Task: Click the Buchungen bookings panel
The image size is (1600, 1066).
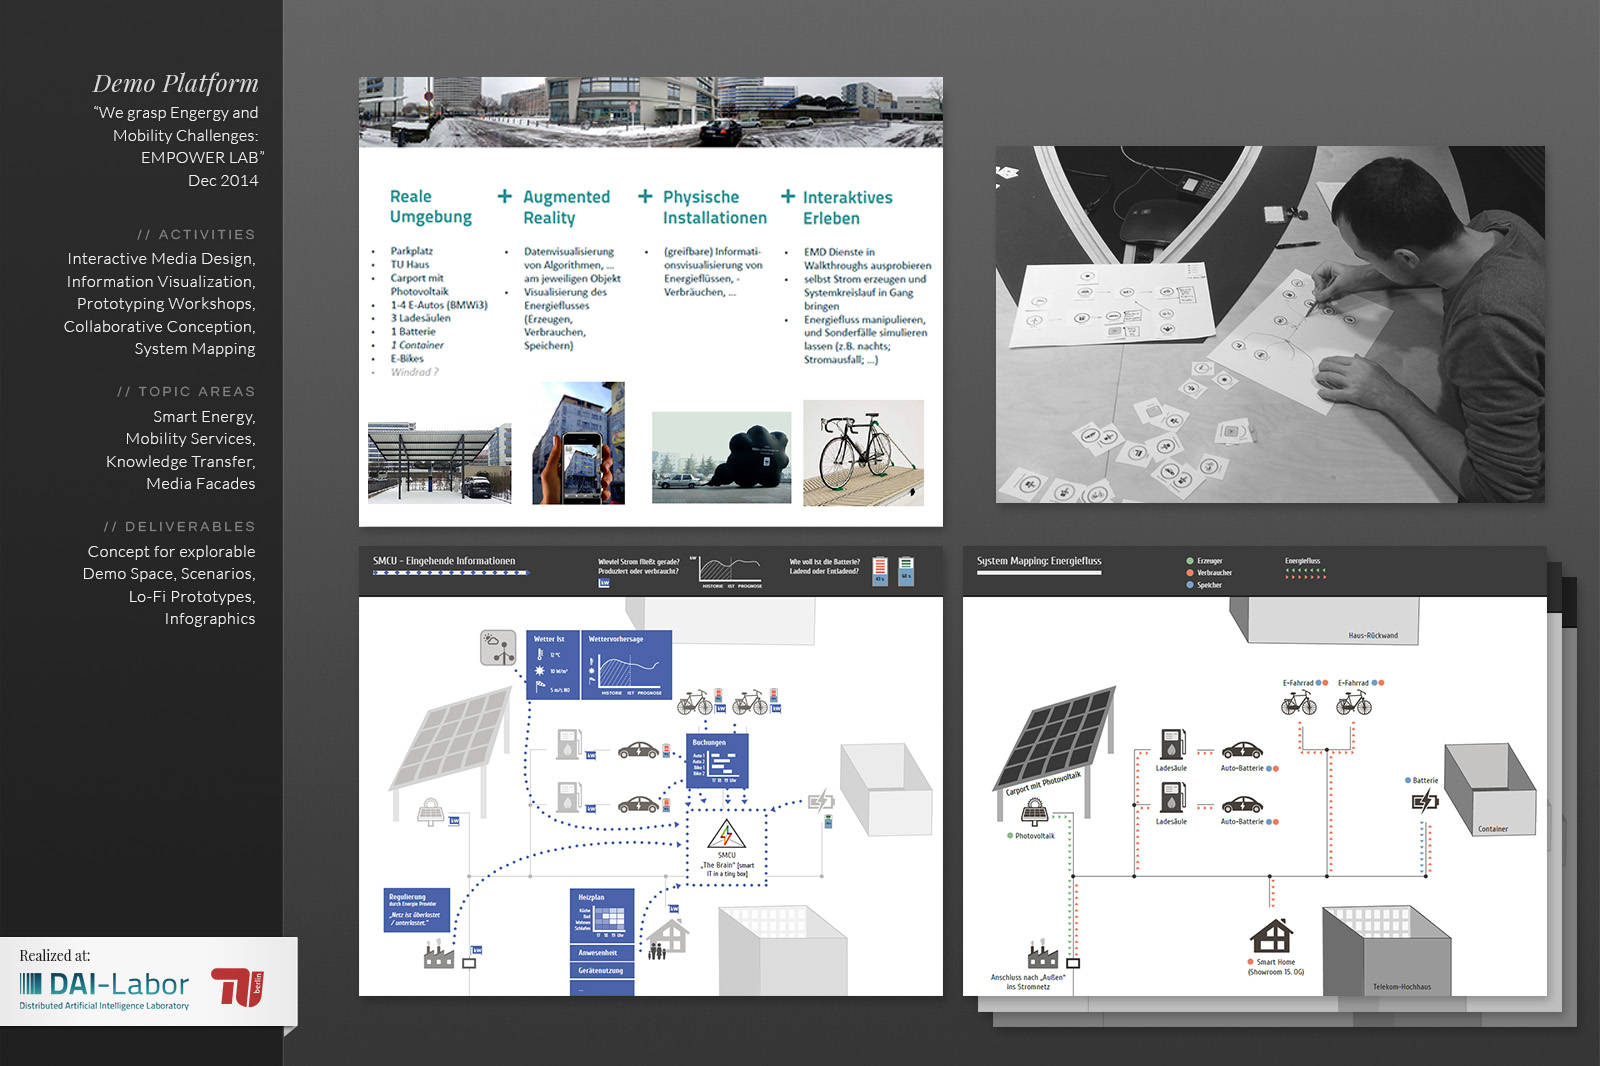Action: point(718,761)
